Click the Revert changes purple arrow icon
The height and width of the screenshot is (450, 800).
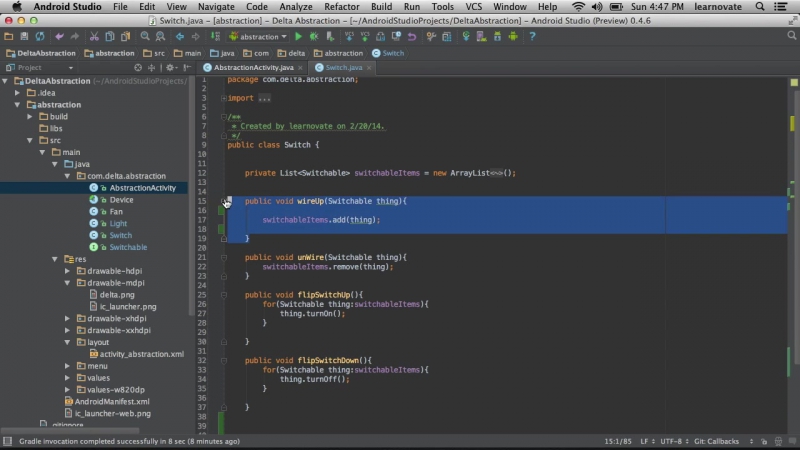[412, 36]
